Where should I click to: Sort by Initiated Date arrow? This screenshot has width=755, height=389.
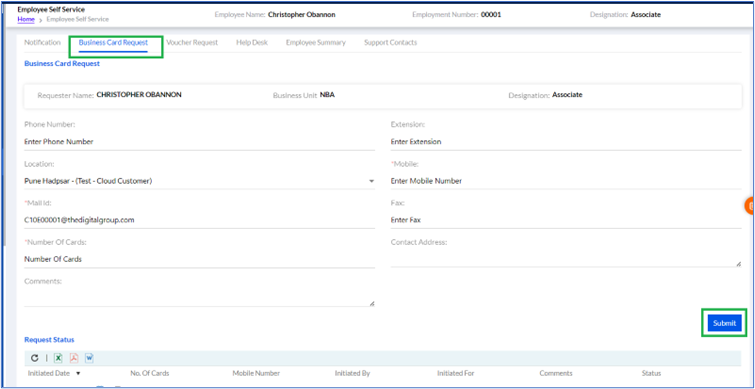coord(78,374)
